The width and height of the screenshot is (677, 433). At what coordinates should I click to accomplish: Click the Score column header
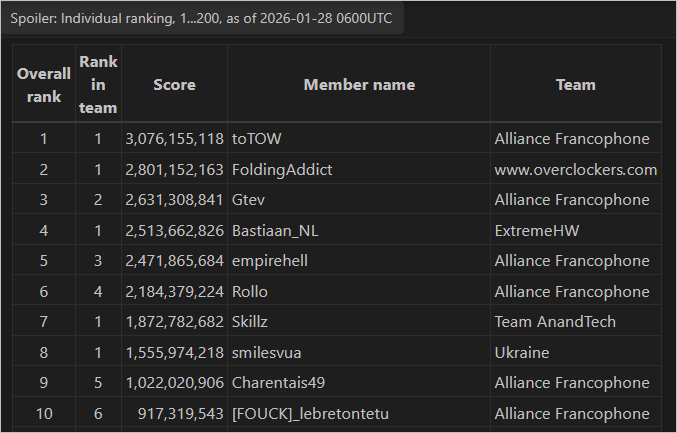point(174,85)
